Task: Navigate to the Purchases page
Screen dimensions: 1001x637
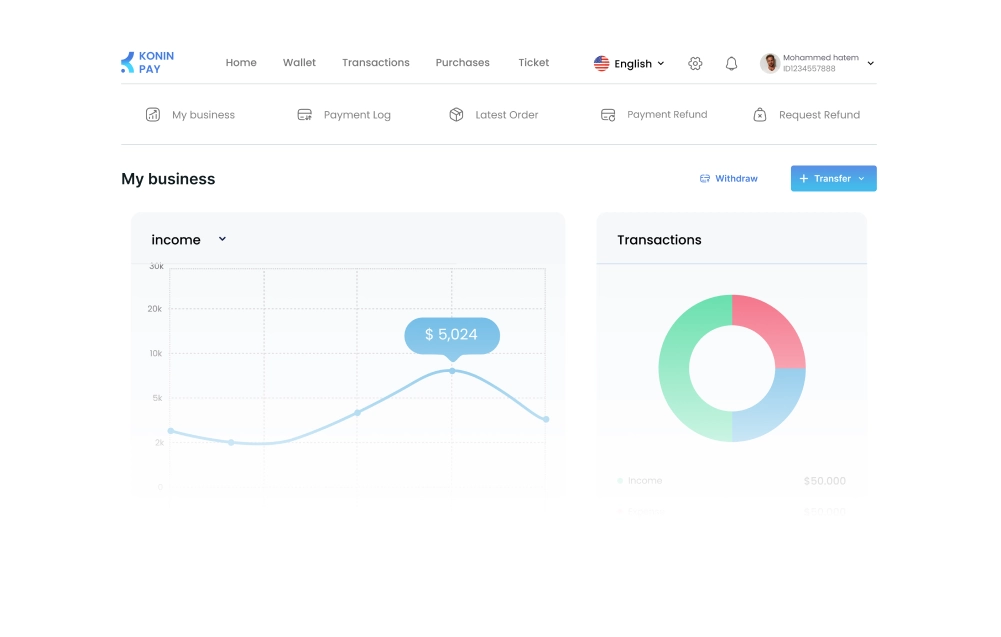Action: tap(462, 62)
